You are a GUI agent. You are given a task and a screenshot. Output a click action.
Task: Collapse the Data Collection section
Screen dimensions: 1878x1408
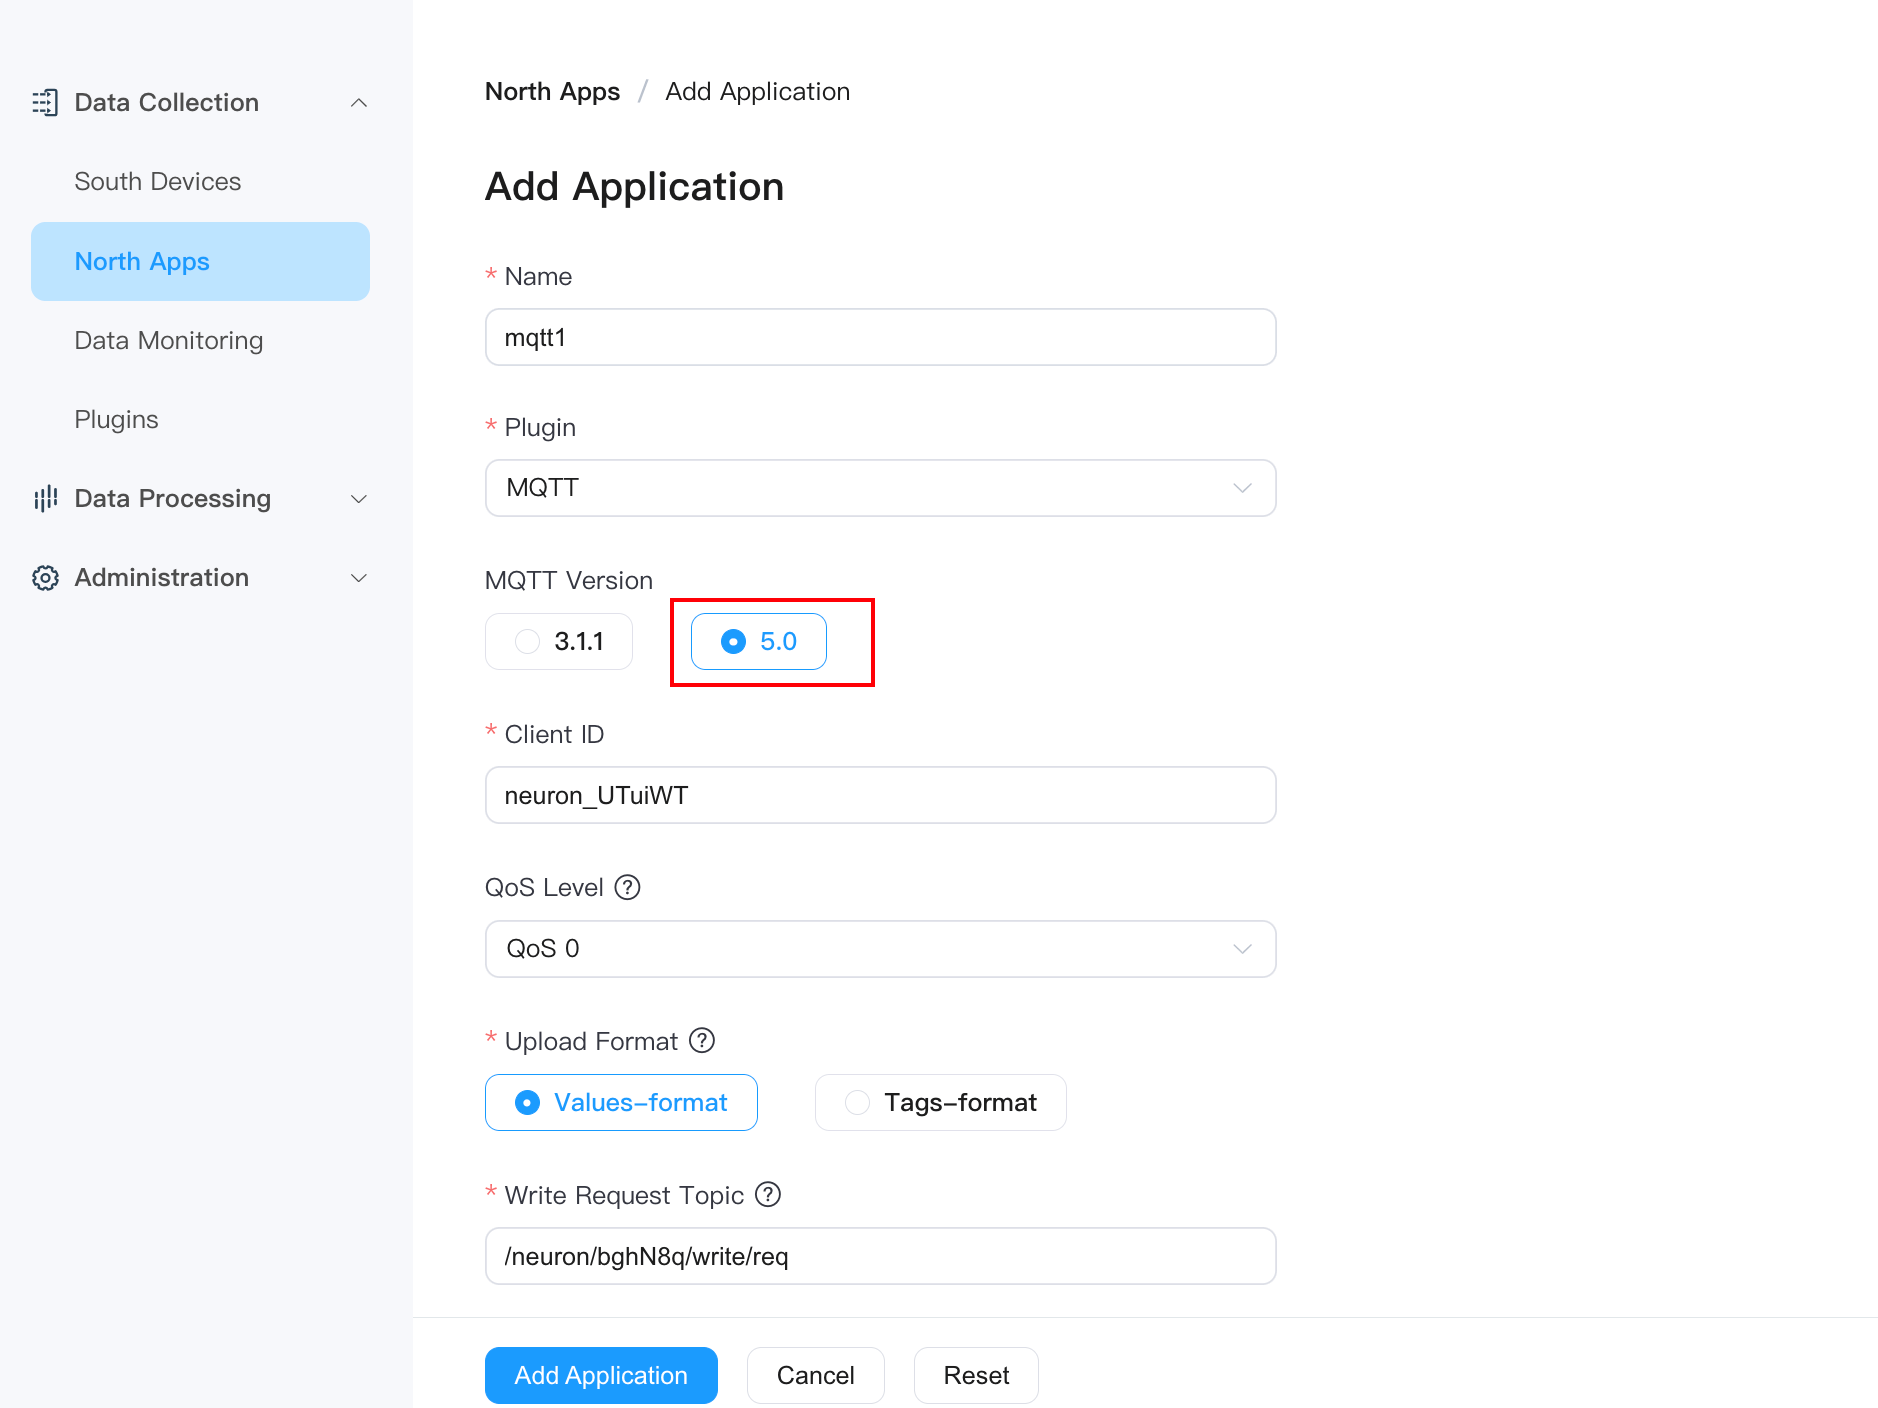[x=359, y=102]
